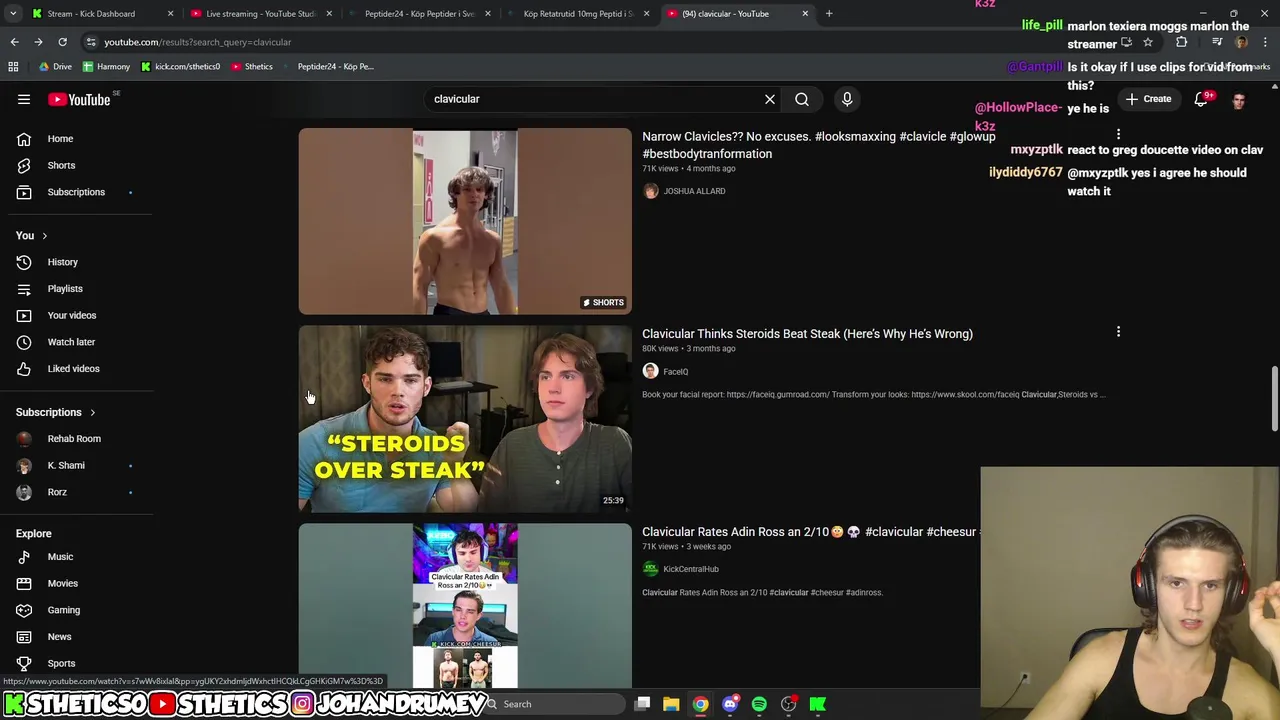Open the Peptider24 bookmark
The width and height of the screenshot is (1280, 720).
click(329, 67)
